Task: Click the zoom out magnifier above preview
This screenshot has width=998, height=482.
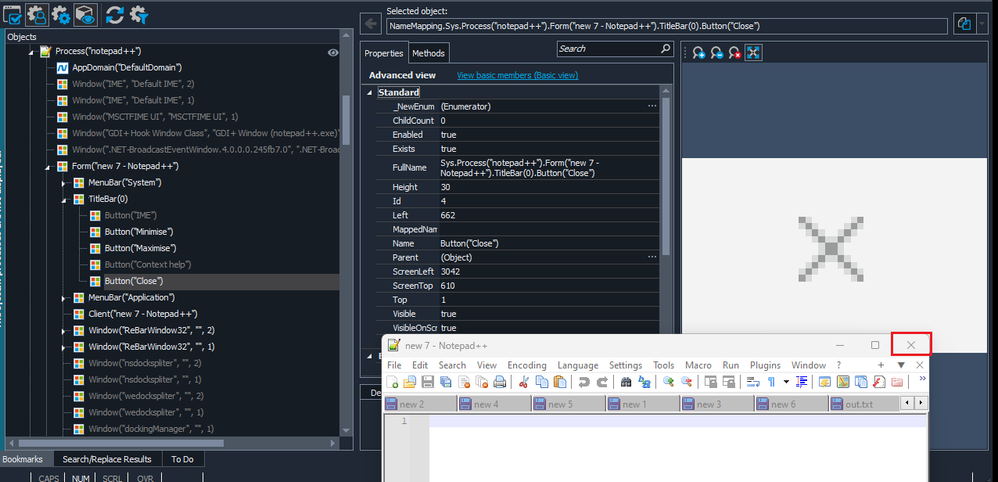Action: [716, 53]
